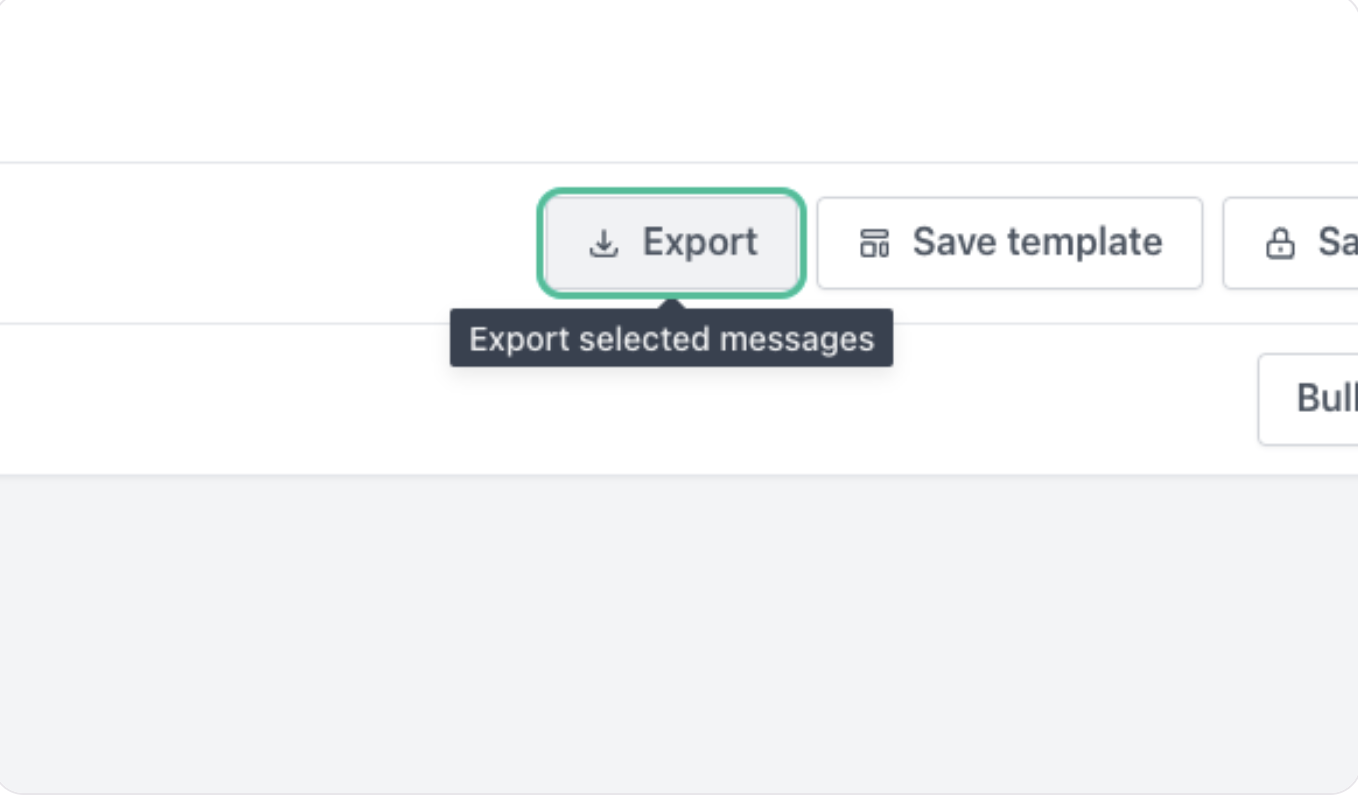Activate the green-outlined Export button
1358x796 pixels.
pos(671,243)
